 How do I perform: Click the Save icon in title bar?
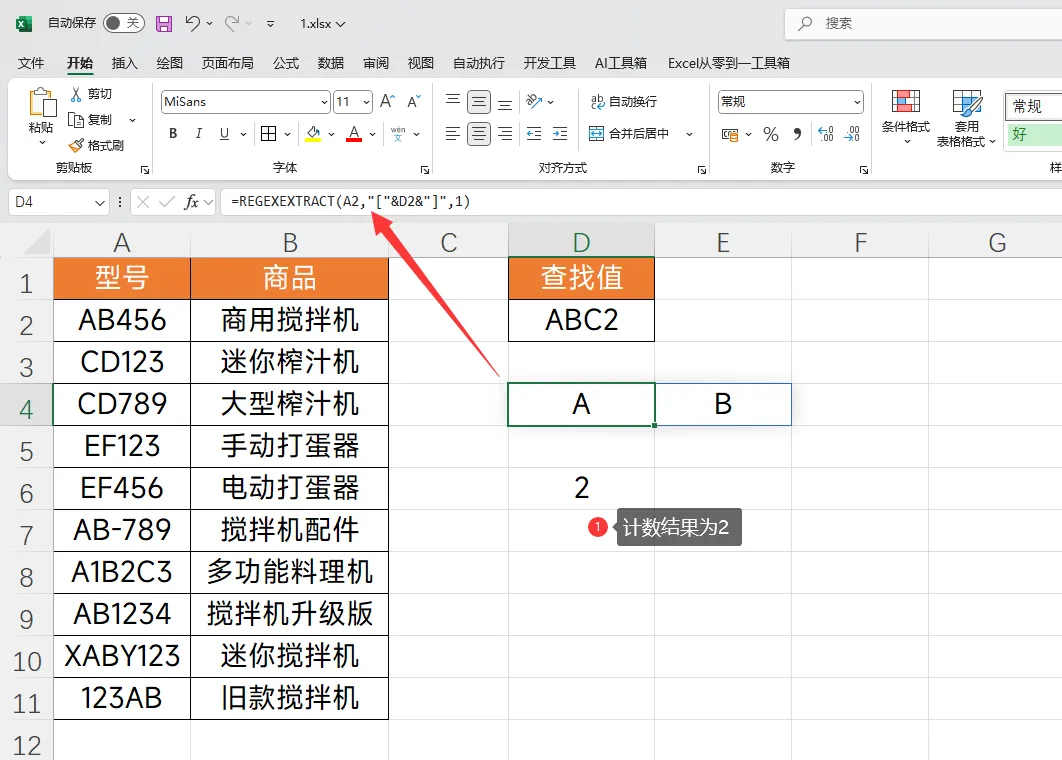tap(164, 24)
